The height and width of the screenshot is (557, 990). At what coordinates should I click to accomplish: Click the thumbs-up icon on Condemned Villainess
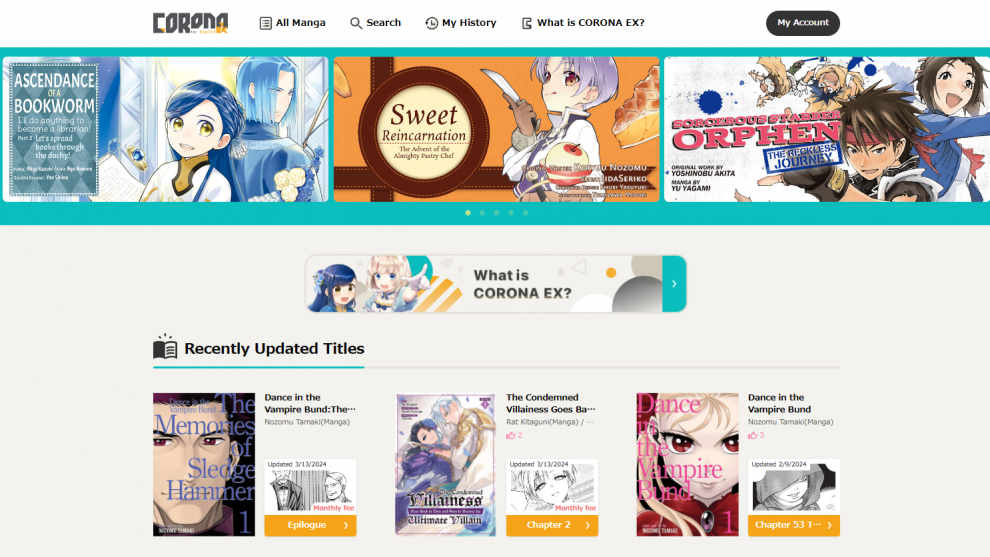pyautogui.click(x=510, y=435)
